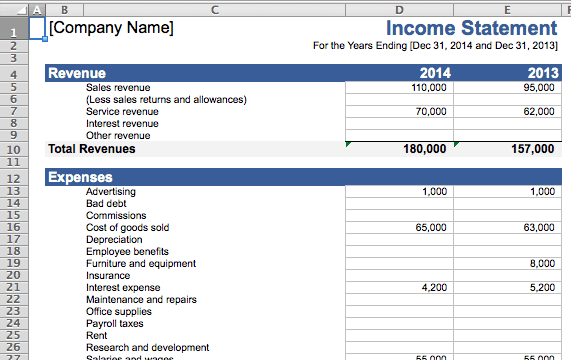The image size is (571, 360).
Task: Select the Employee benefits label
Action: (127, 252)
